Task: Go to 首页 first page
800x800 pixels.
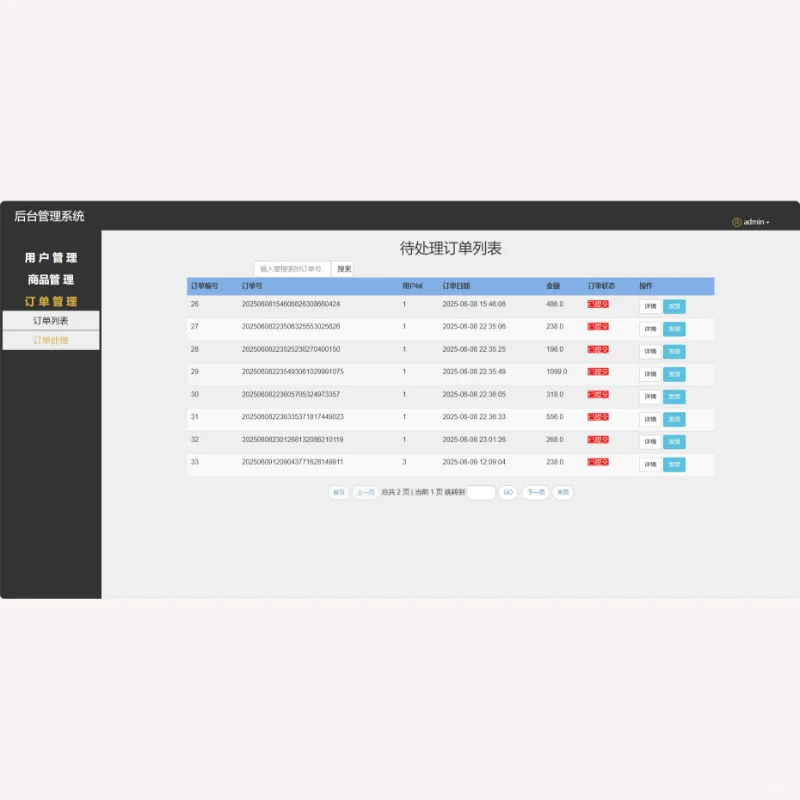Action: 340,492
